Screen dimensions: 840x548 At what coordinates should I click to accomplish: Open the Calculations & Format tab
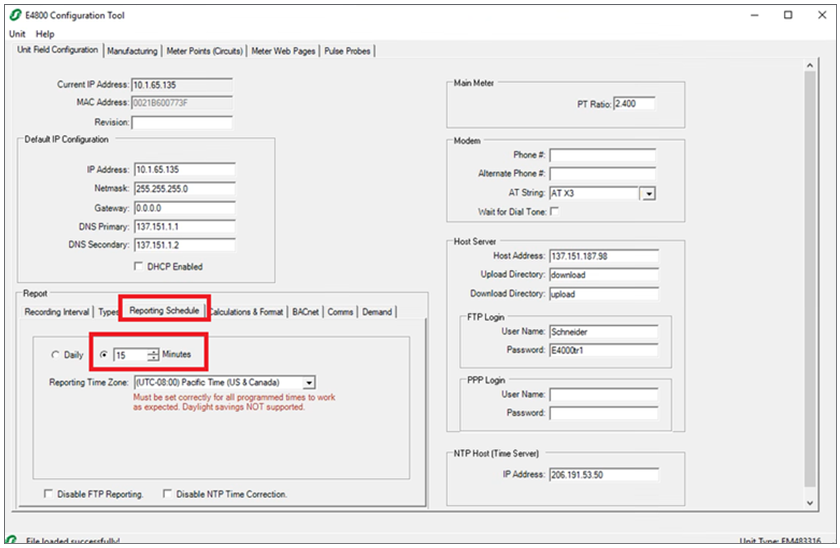tap(246, 312)
